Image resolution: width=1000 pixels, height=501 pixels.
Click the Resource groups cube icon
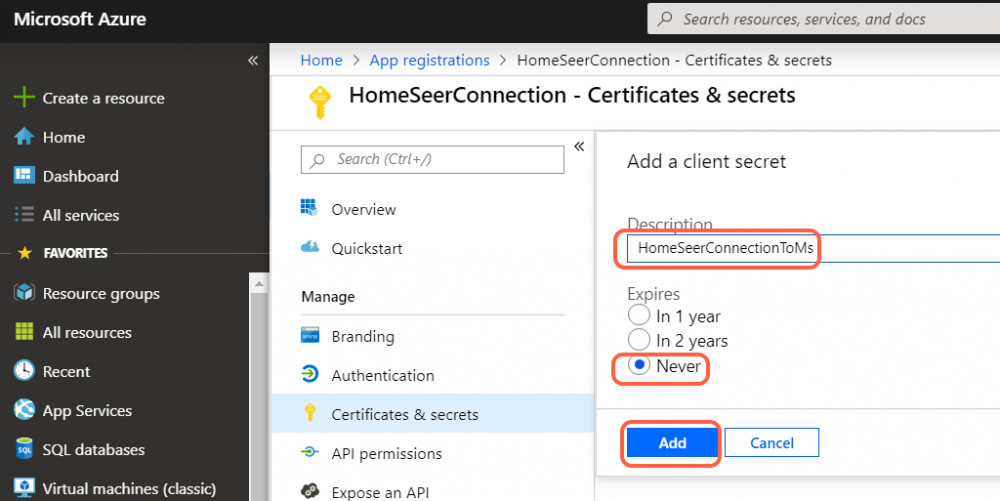pyautogui.click(x=24, y=294)
